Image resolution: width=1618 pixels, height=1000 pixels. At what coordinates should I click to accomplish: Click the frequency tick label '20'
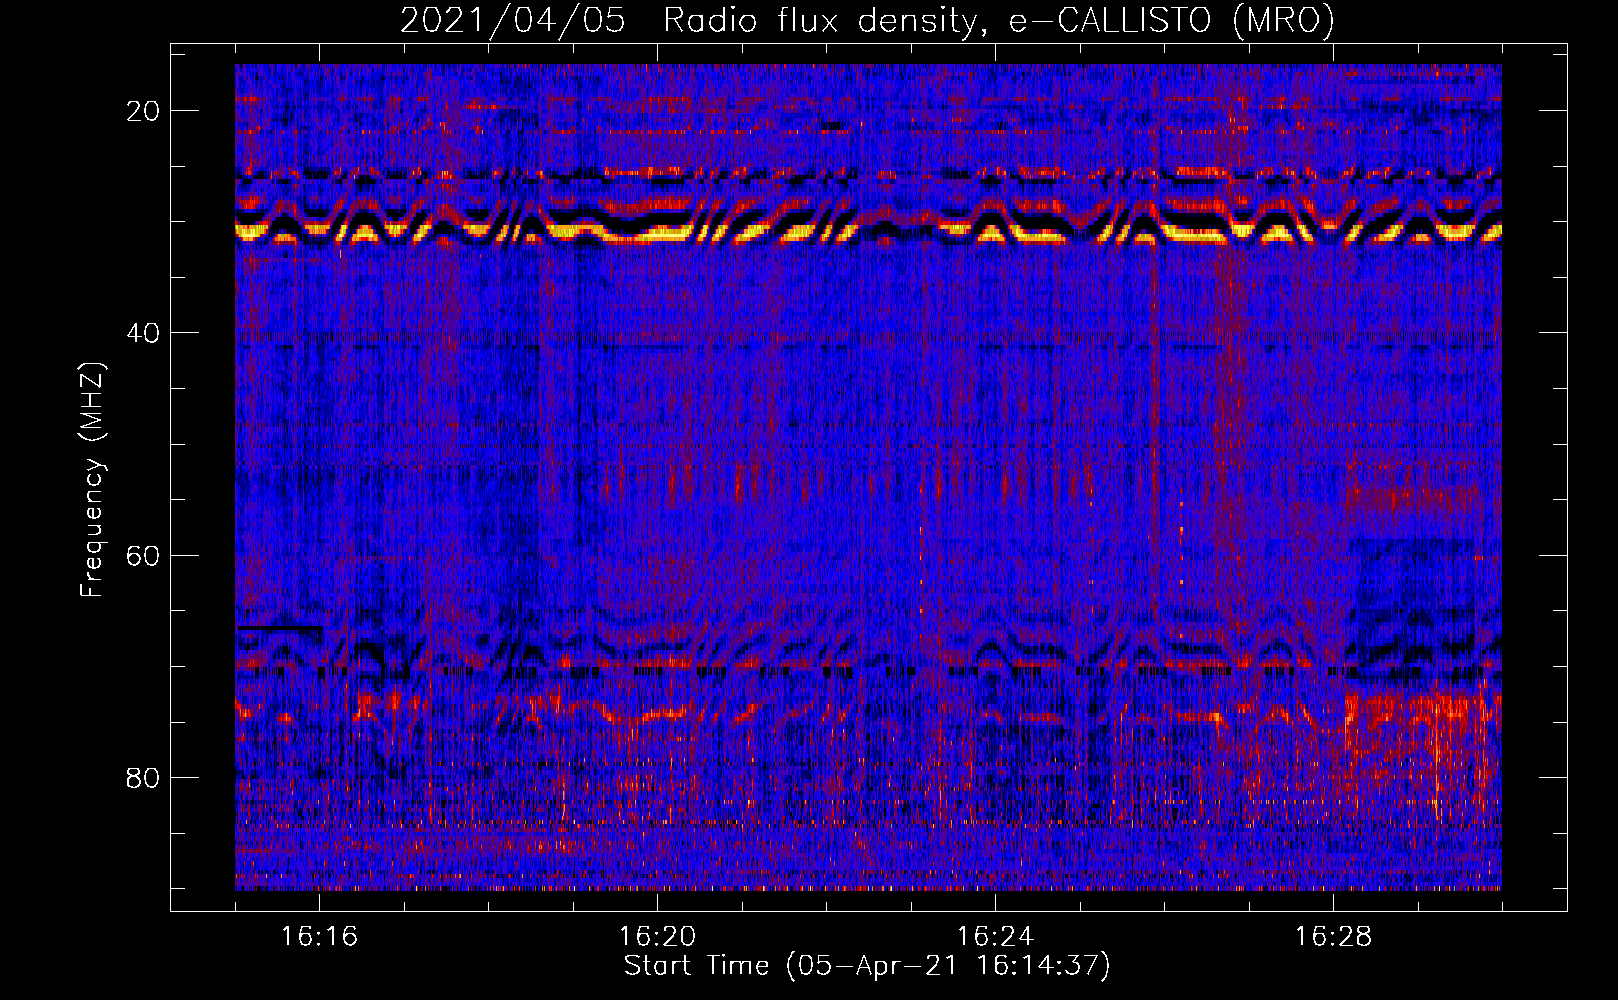(143, 111)
